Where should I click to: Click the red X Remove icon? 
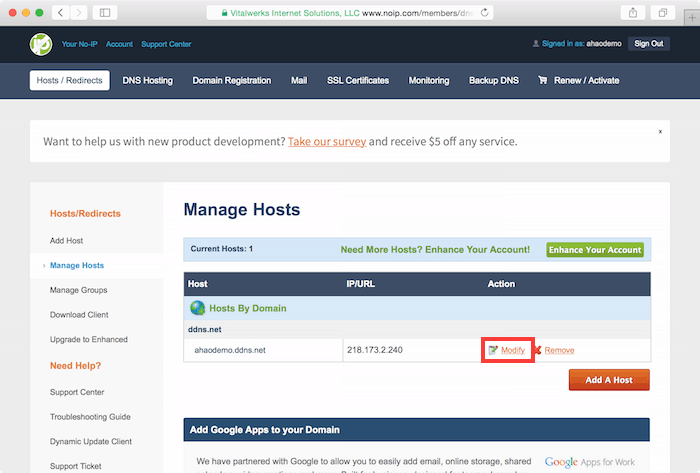[x=538, y=350]
